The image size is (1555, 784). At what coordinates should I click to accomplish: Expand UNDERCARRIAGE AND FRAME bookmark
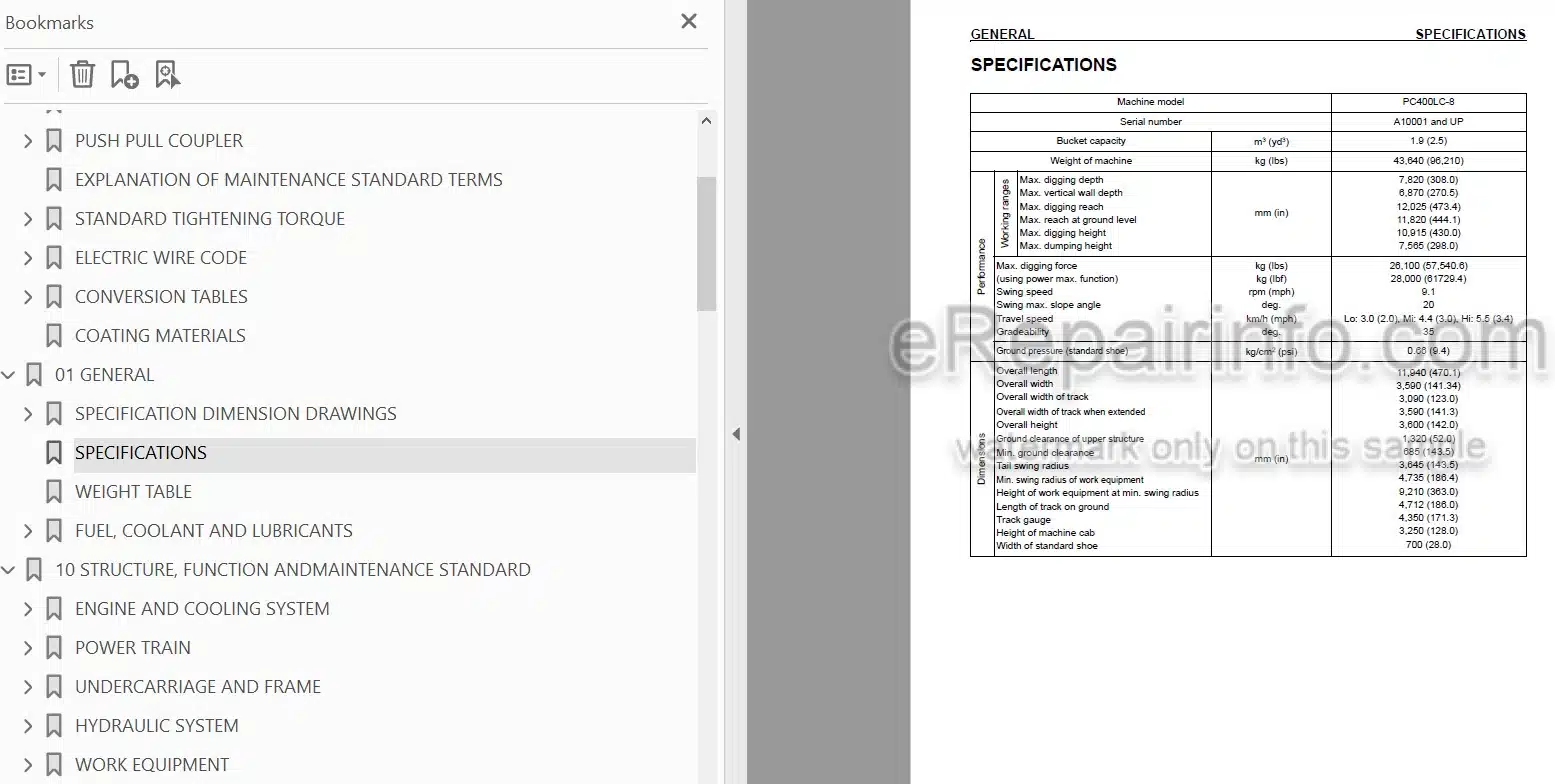(x=28, y=687)
